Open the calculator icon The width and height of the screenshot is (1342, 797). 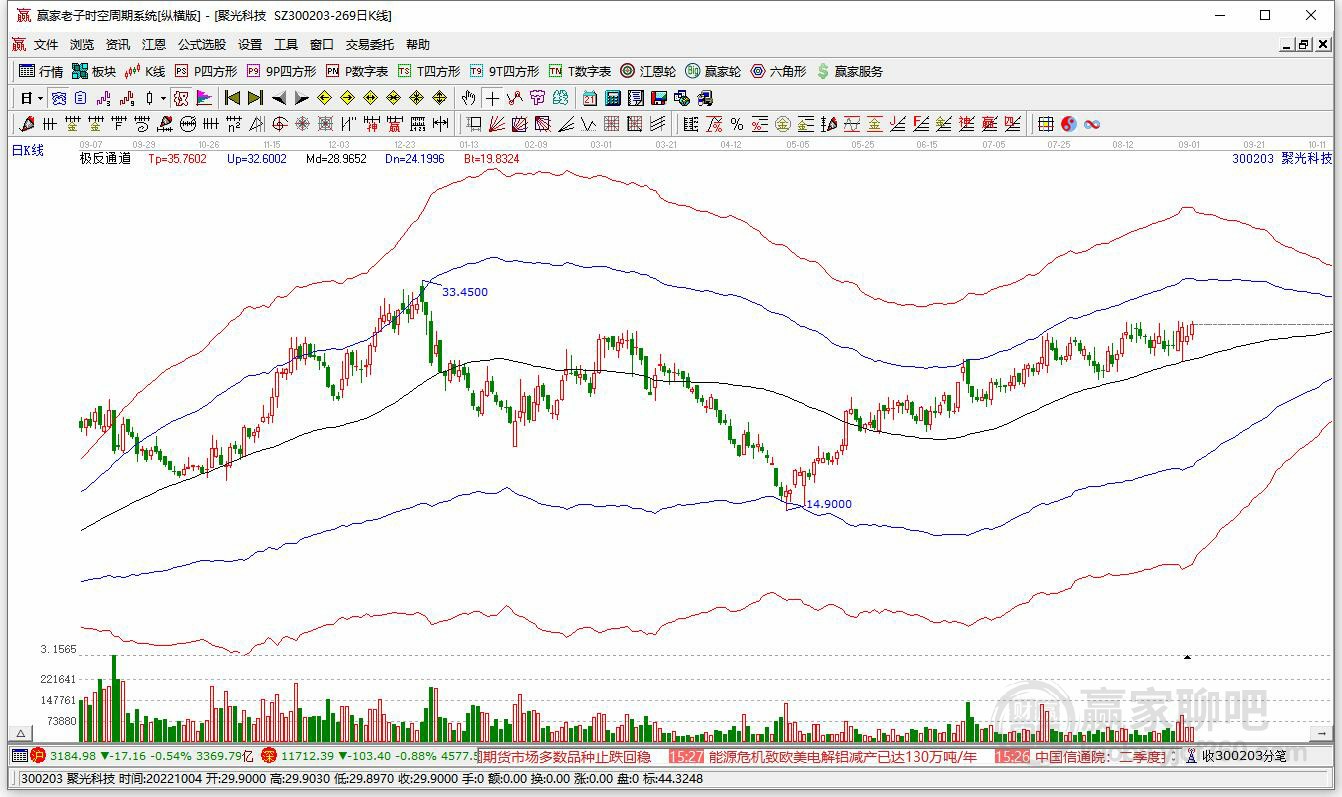(613, 98)
